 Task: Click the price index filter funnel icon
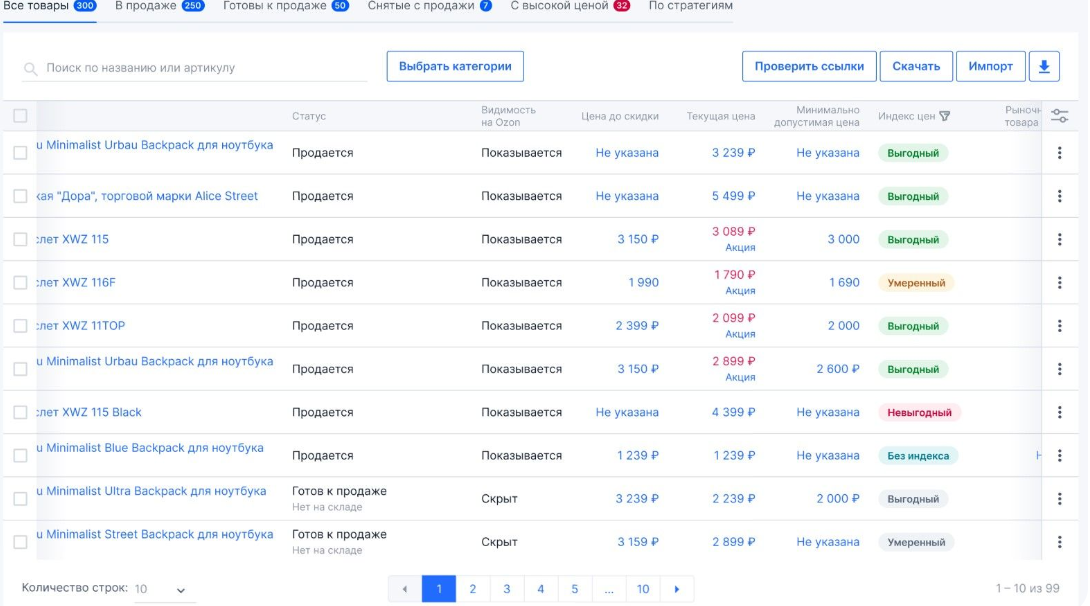[945, 116]
